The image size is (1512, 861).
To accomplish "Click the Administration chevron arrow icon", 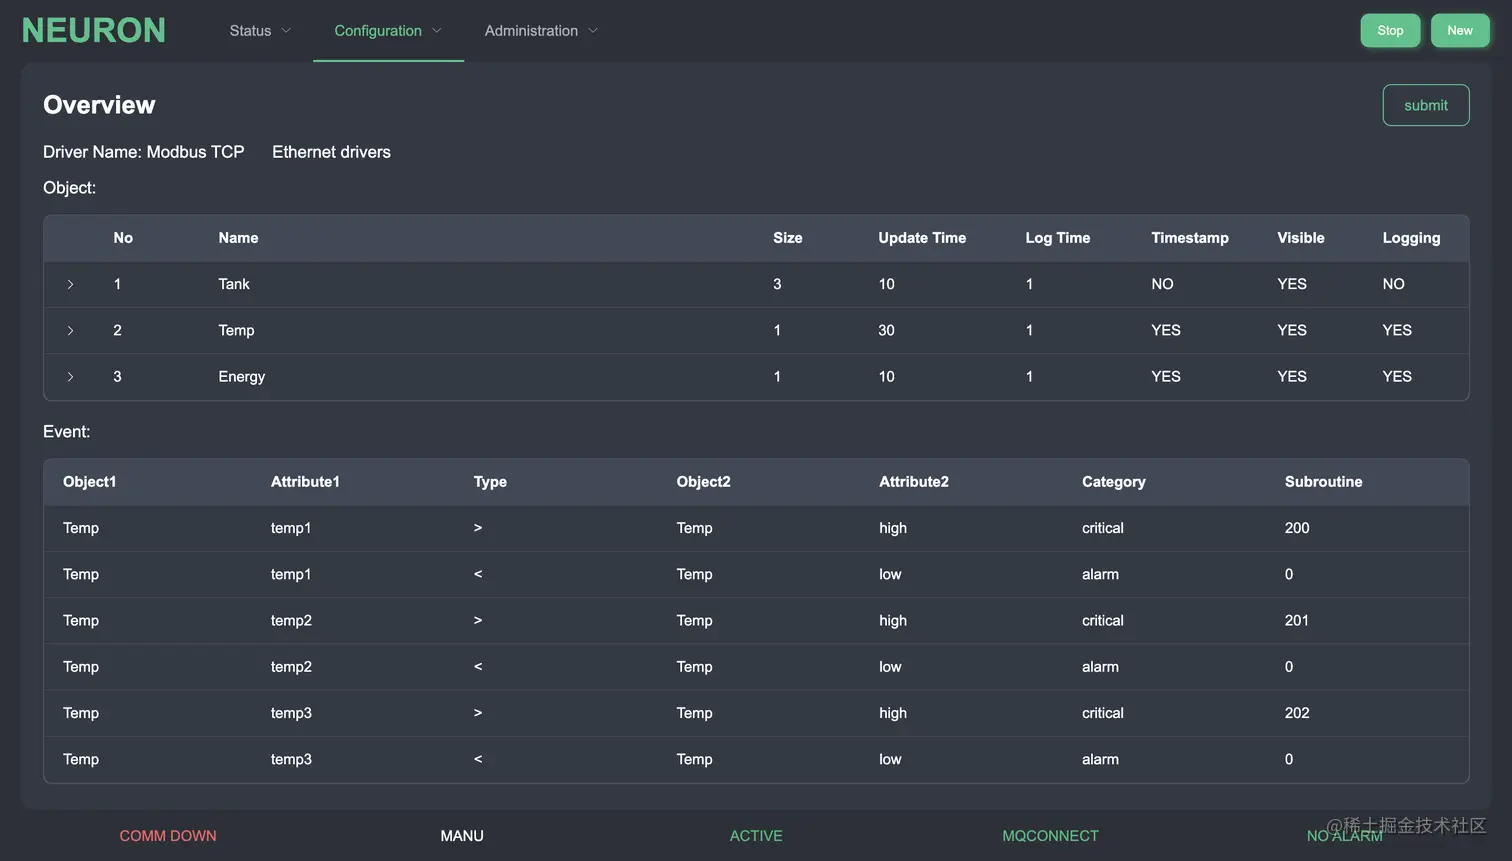I will coord(593,31).
